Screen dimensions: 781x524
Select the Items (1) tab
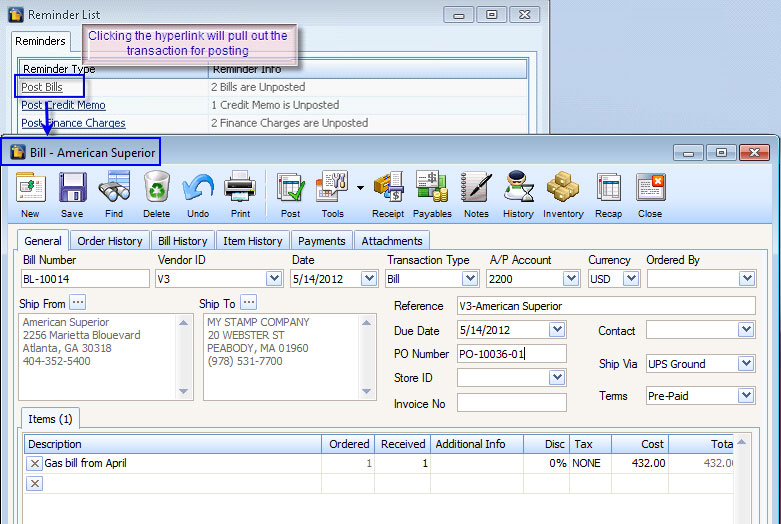pos(50,419)
